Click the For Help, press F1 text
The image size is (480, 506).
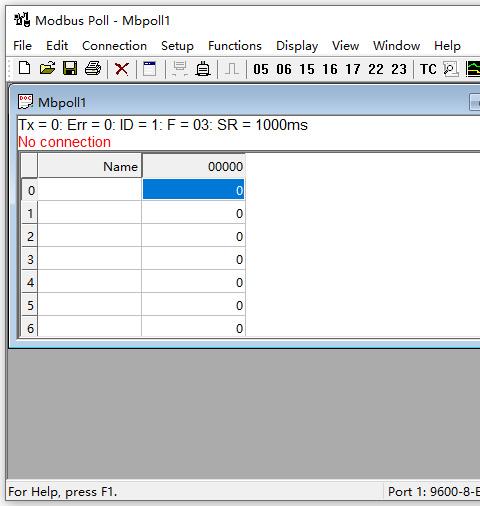[63, 492]
